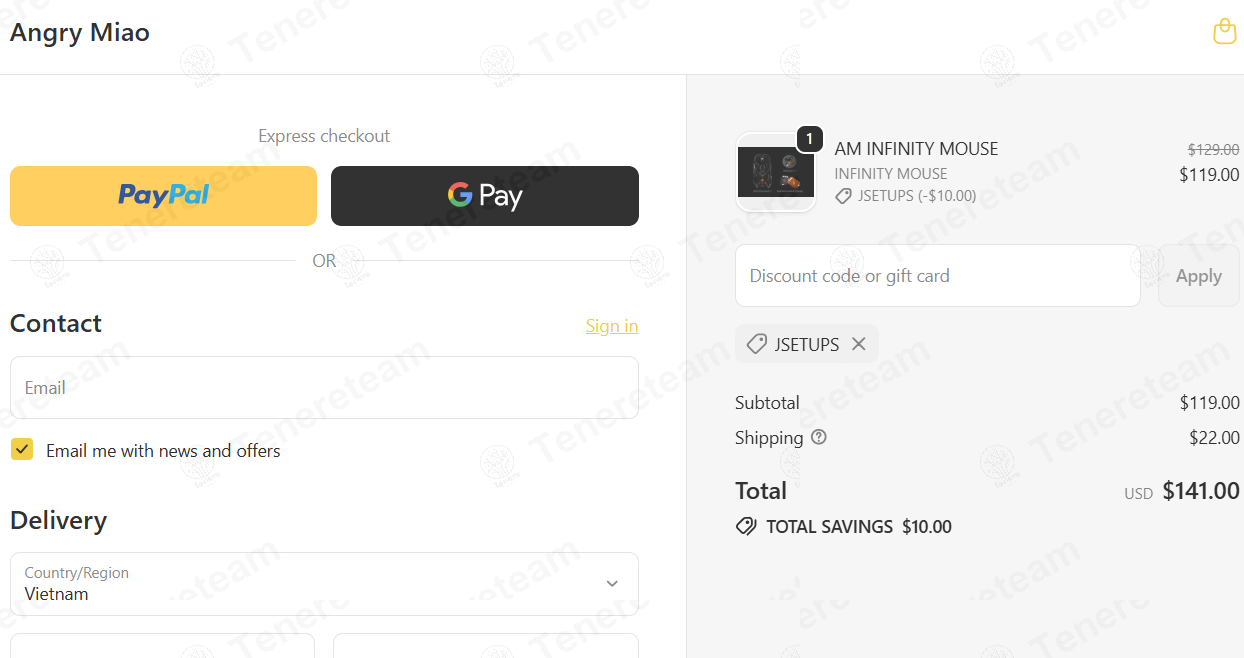Click the quantity badge on product image
This screenshot has height=658, width=1244.
[809, 139]
